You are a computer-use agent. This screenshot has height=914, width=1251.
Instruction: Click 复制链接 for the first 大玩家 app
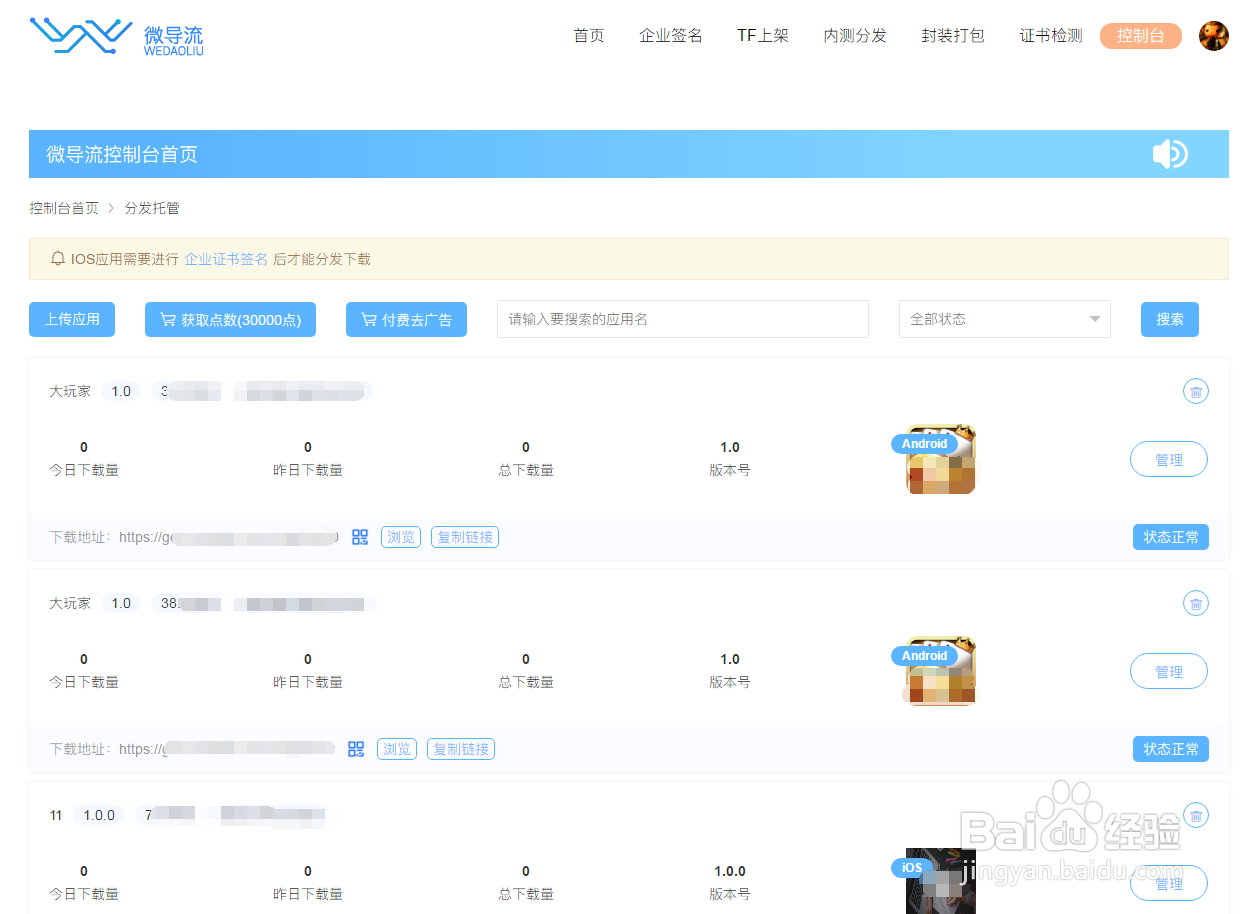pos(465,537)
